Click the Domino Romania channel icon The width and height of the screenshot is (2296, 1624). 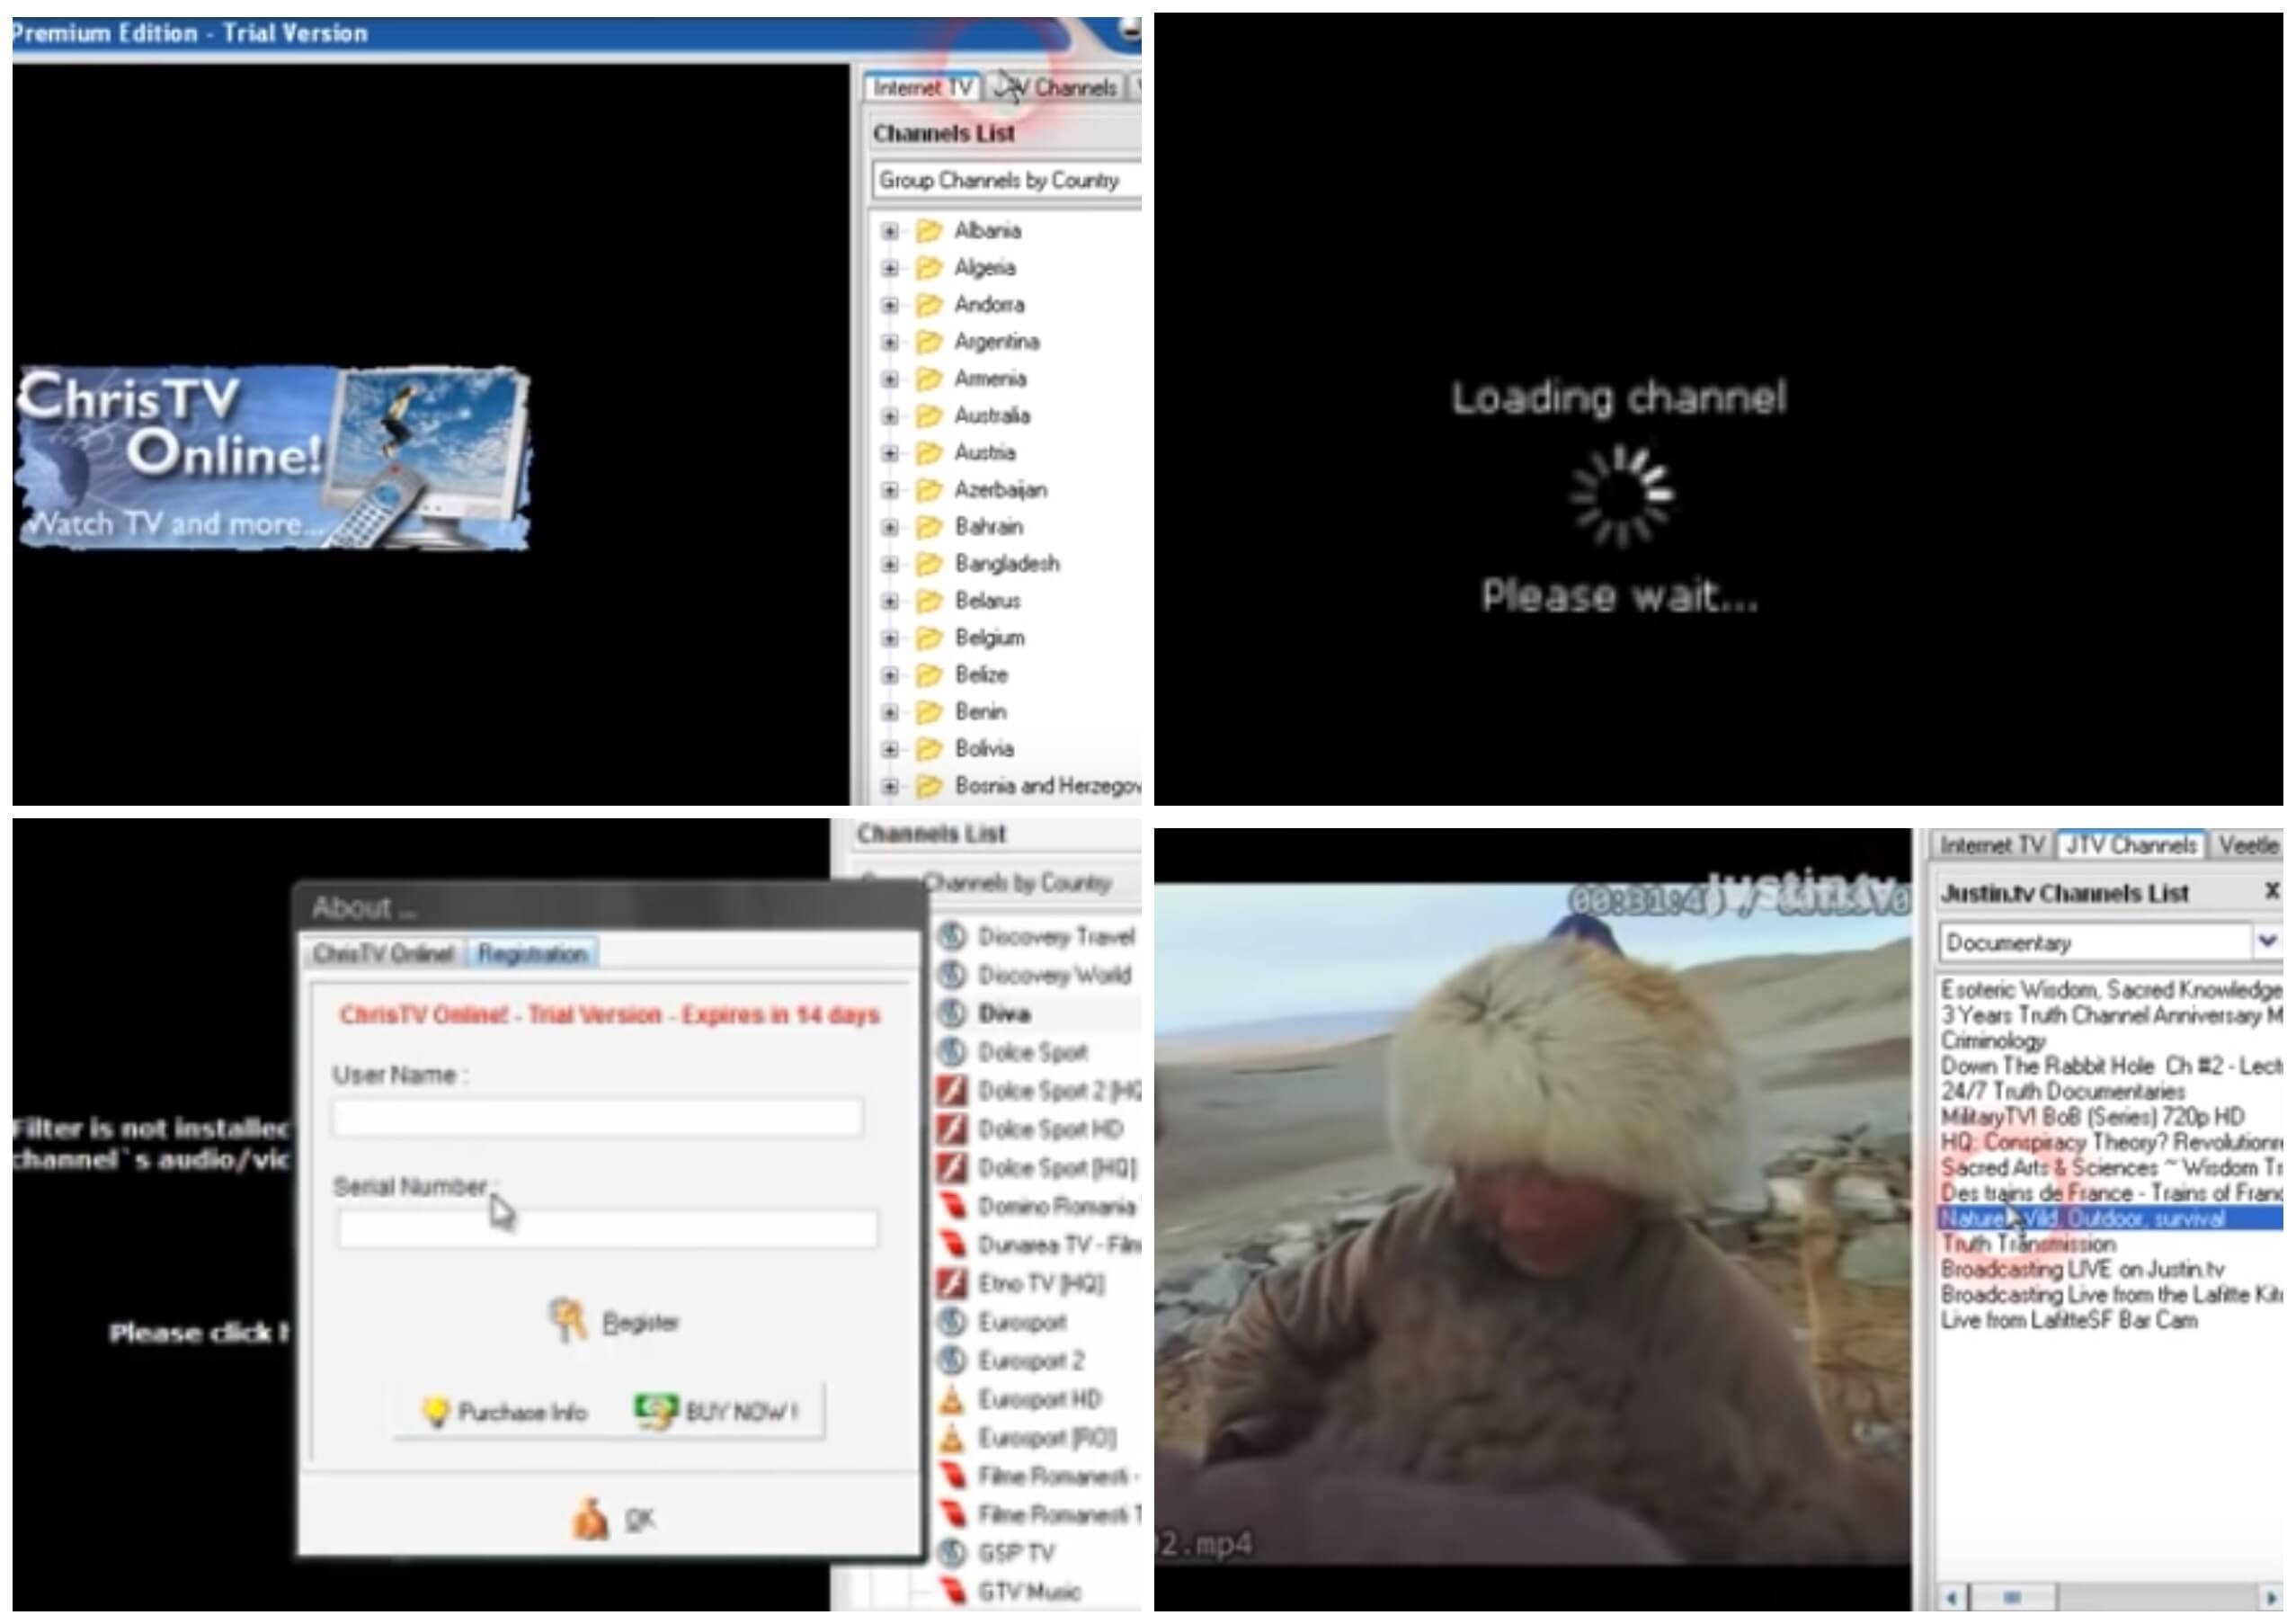[x=952, y=1206]
